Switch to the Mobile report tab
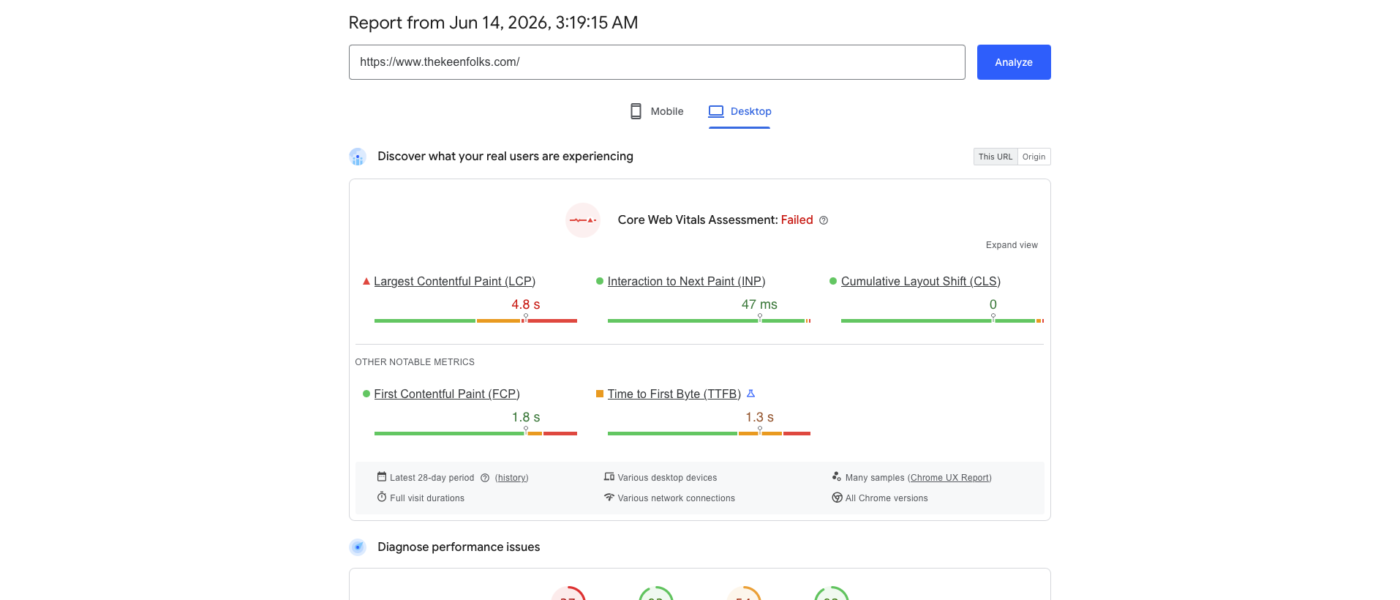Image resolution: width=1400 pixels, height=600 pixels. coord(656,112)
